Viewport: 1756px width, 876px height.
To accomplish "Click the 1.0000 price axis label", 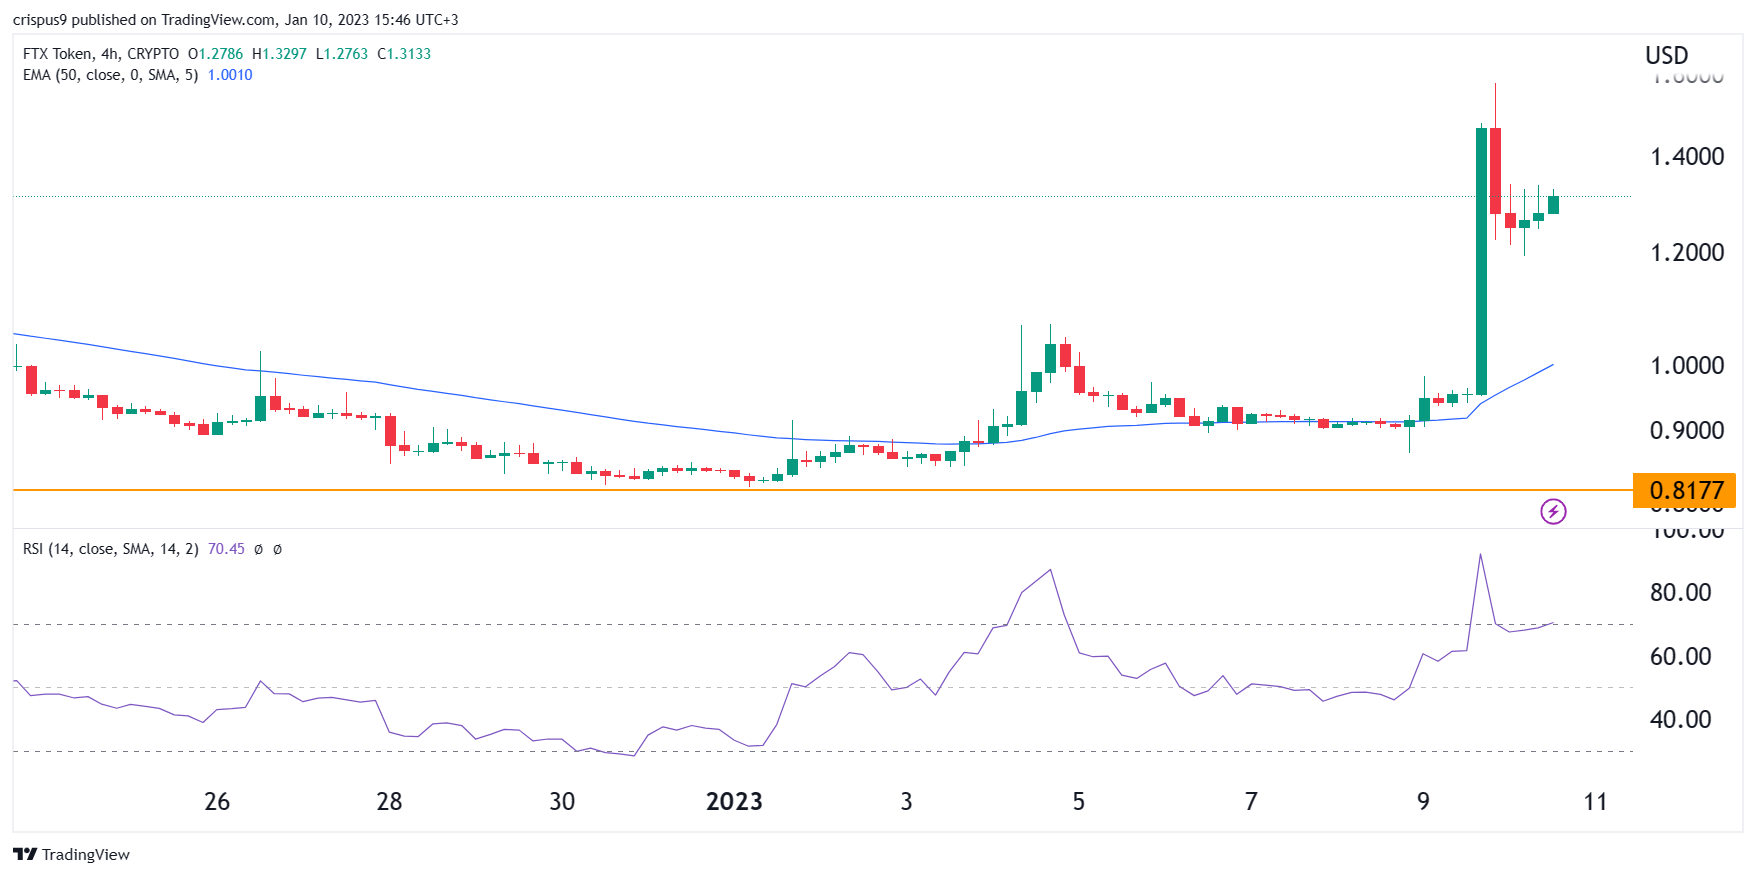I will (1687, 366).
